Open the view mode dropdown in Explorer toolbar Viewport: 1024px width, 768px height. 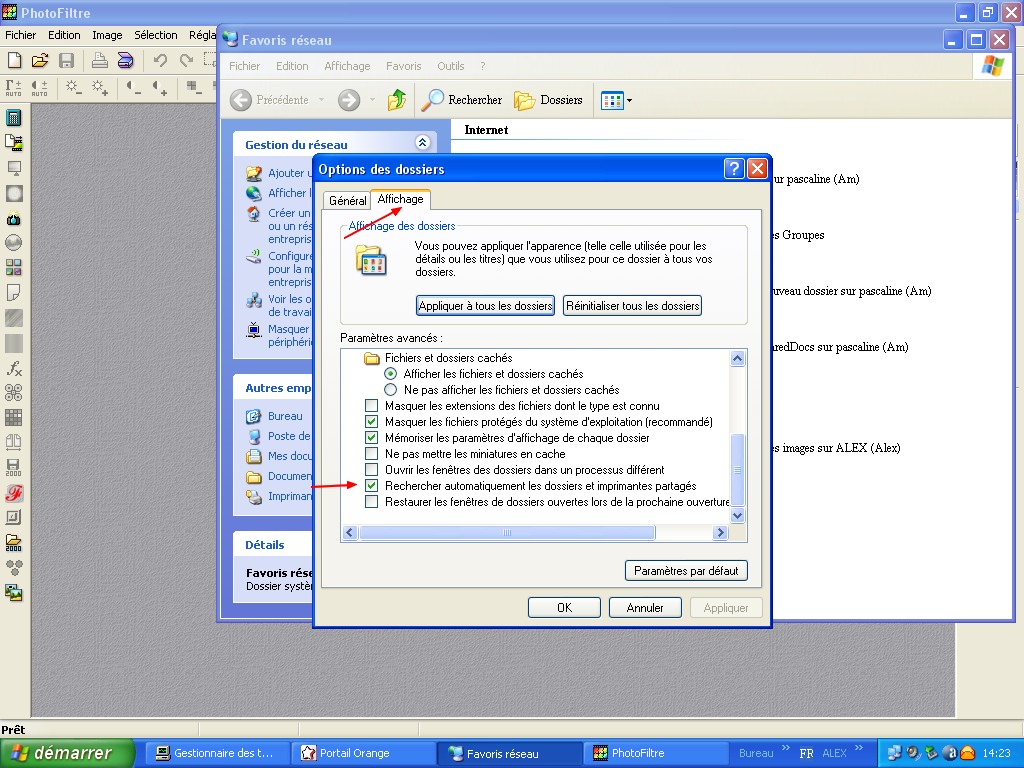pos(629,100)
